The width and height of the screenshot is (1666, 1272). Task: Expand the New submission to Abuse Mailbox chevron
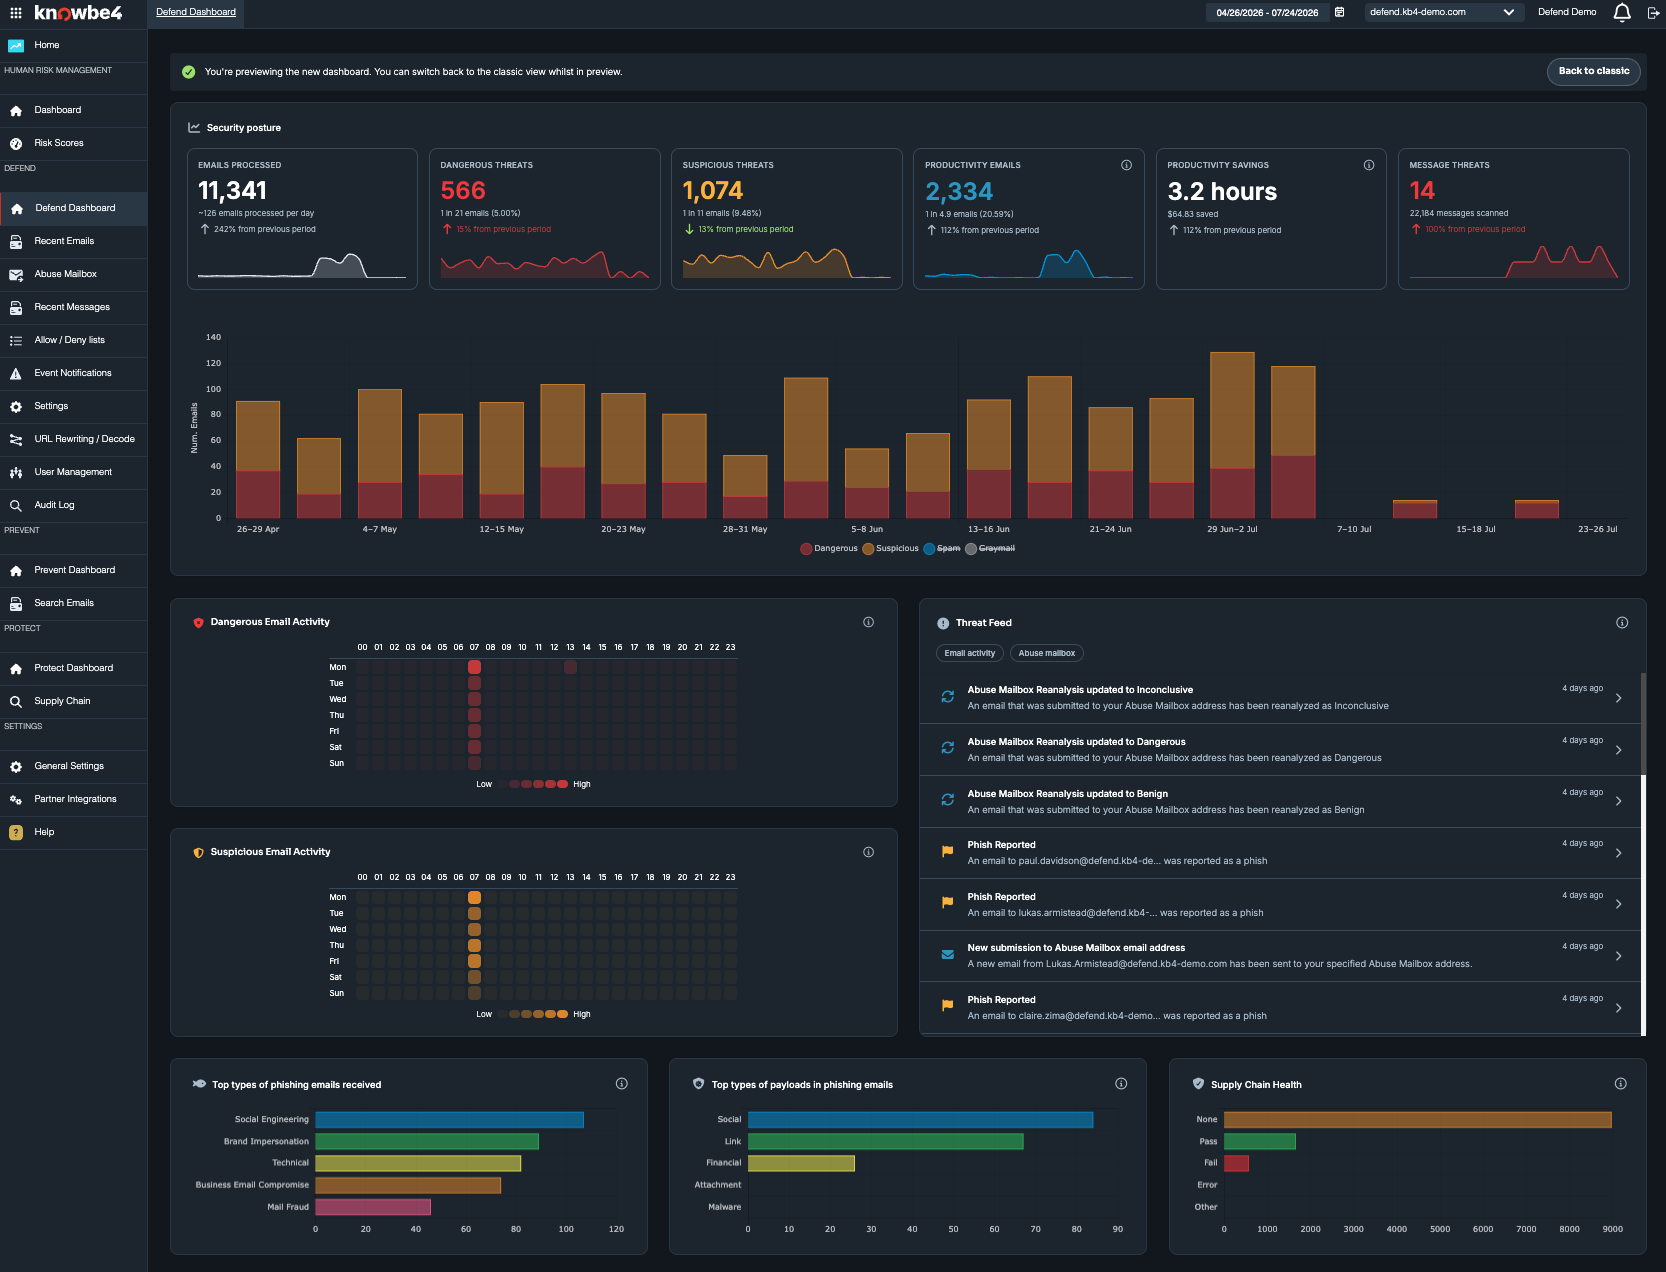(x=1618, y=956)
